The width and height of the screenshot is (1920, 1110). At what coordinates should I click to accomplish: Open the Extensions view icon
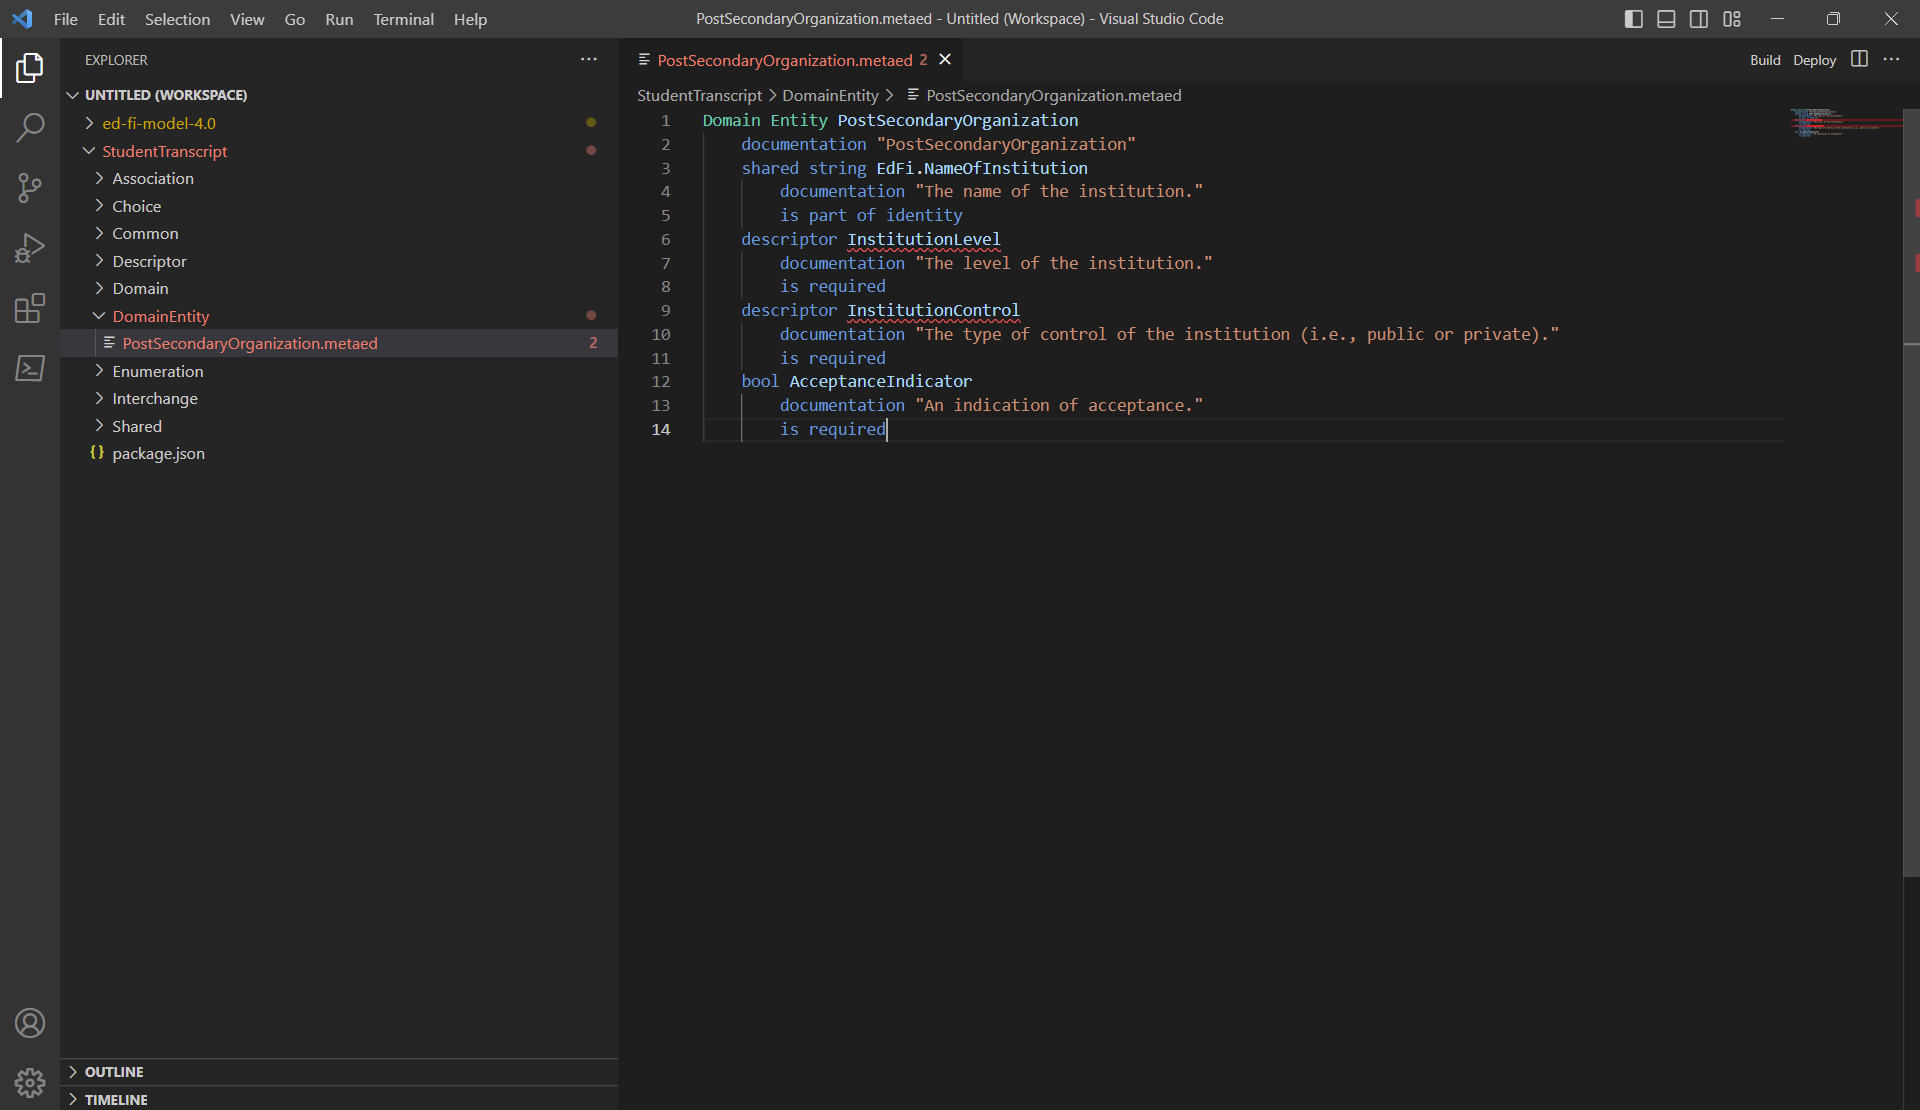pyautogui.click(x=30, y=308)
